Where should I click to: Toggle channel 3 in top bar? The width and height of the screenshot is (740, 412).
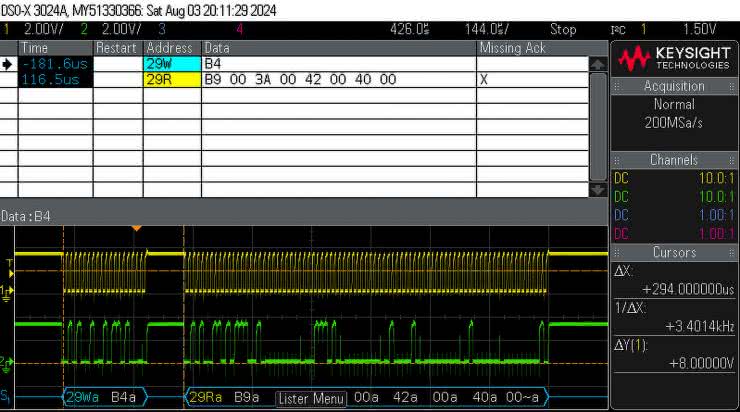(x=161, y=29)
